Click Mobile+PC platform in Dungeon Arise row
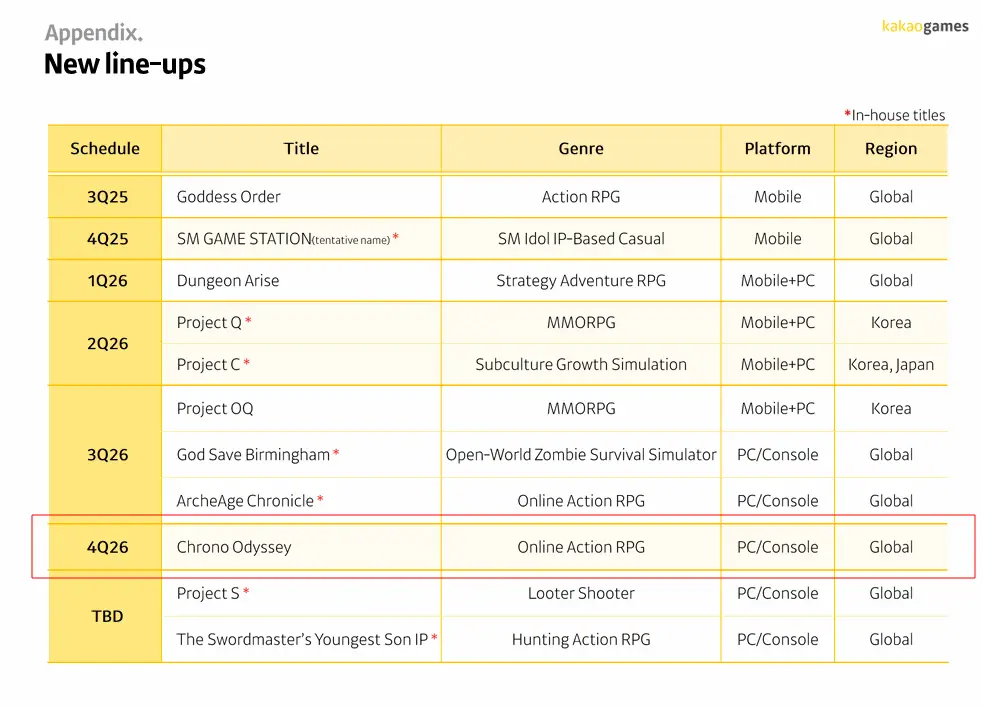Viewport: 983px width, 706px height. (777, 281)
